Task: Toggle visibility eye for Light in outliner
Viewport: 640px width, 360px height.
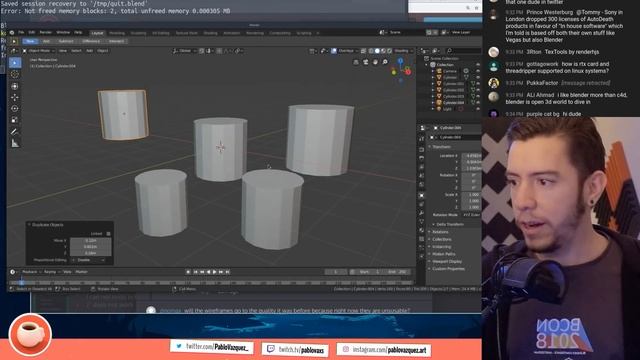Action: [x=478, y=109]
